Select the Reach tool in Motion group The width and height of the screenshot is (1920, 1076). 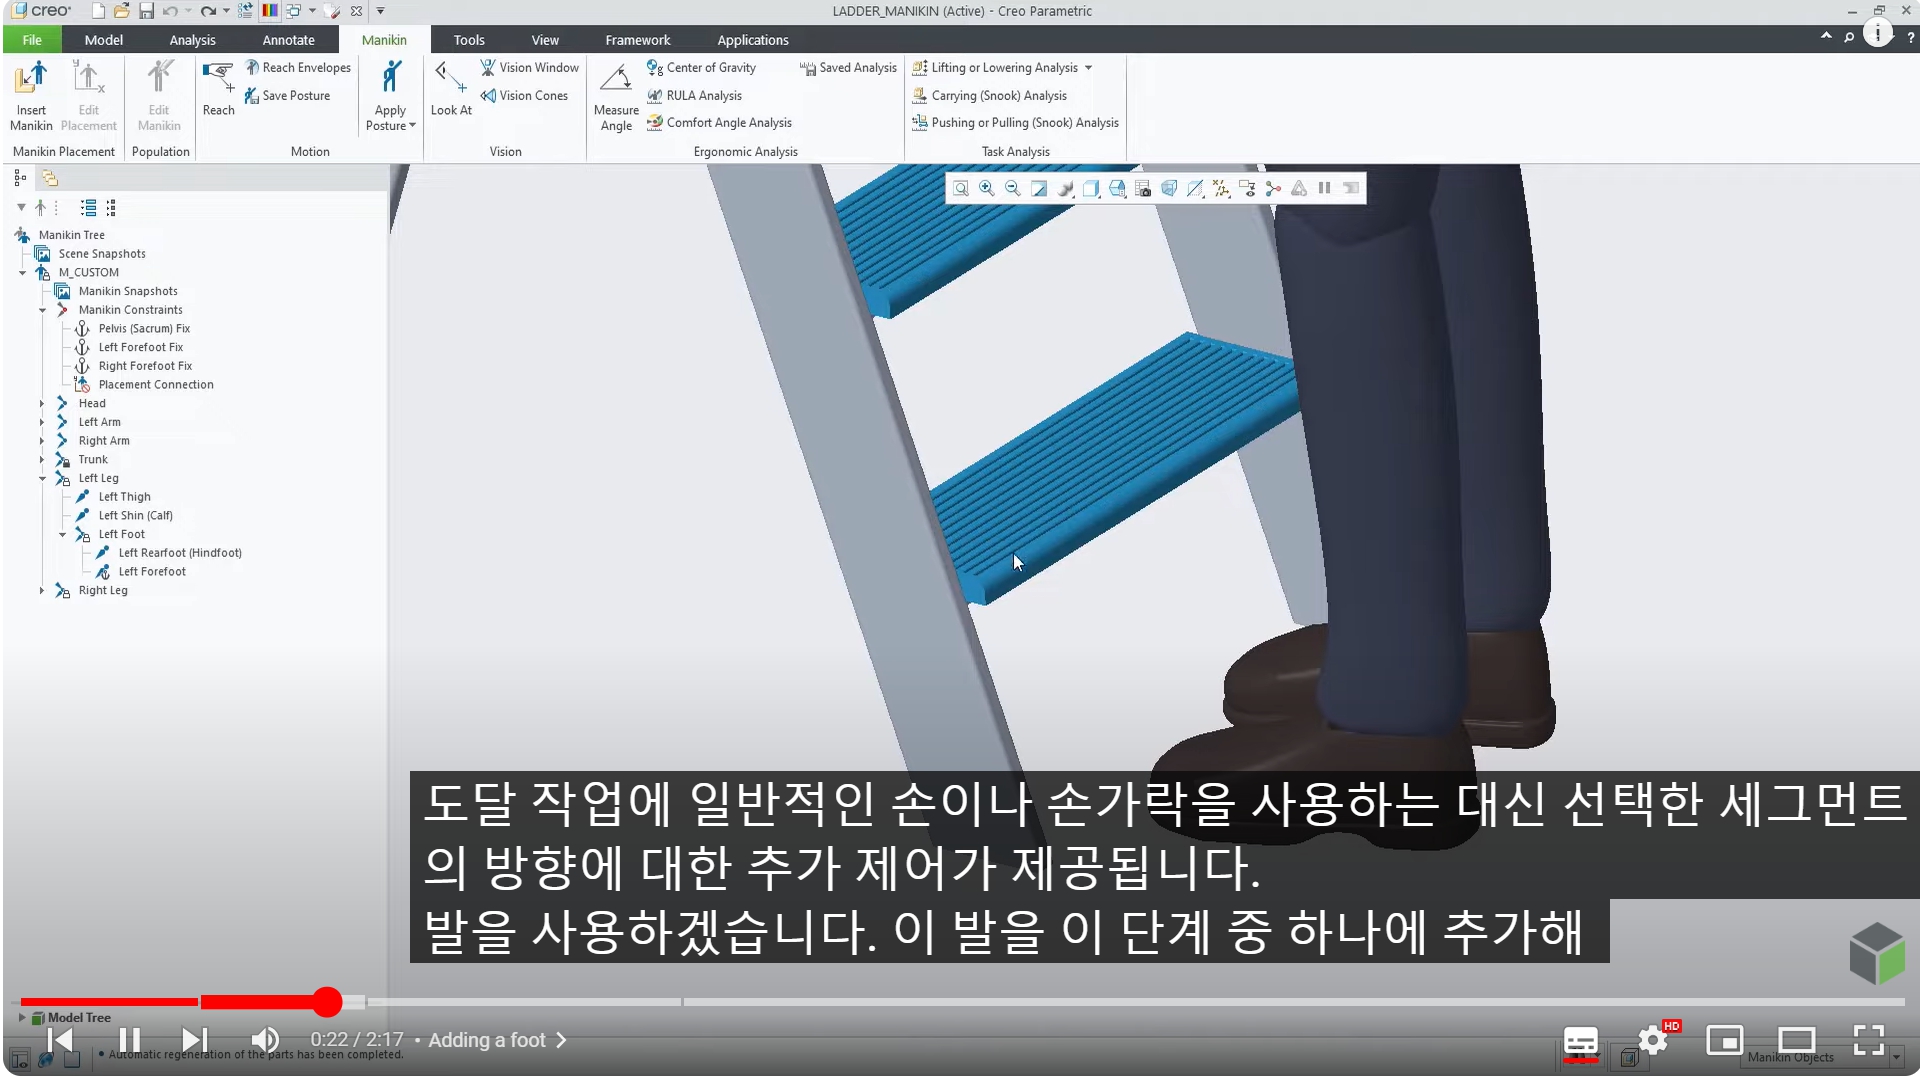click(218, 89)
